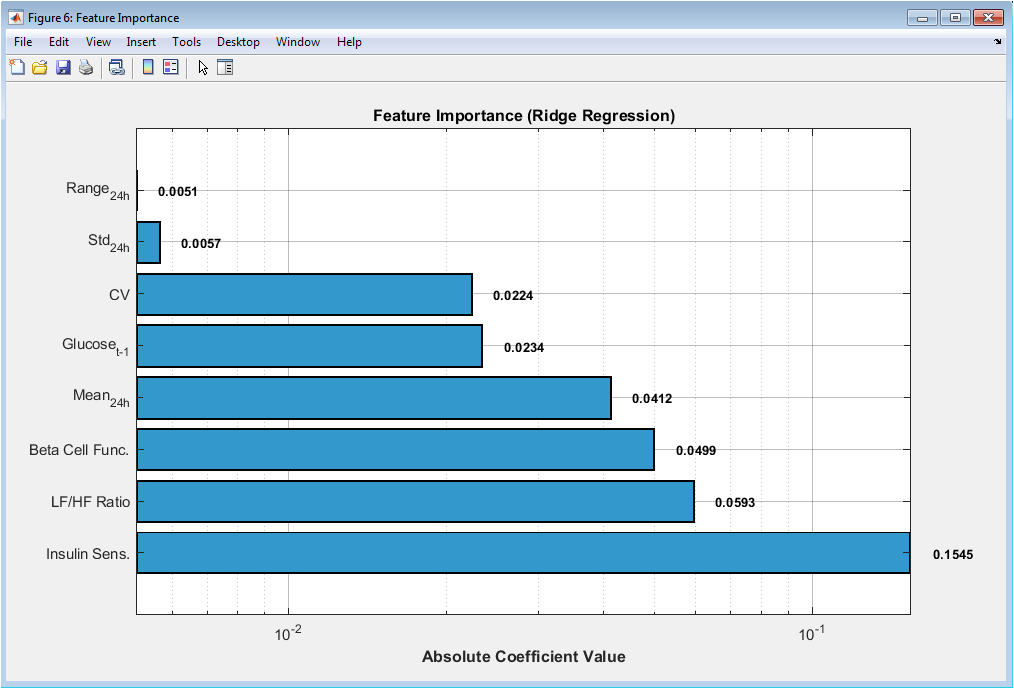Click the Link Plot toolbar icon
The height and width of the screenshot is (689, 1014).
coord(117,68)
